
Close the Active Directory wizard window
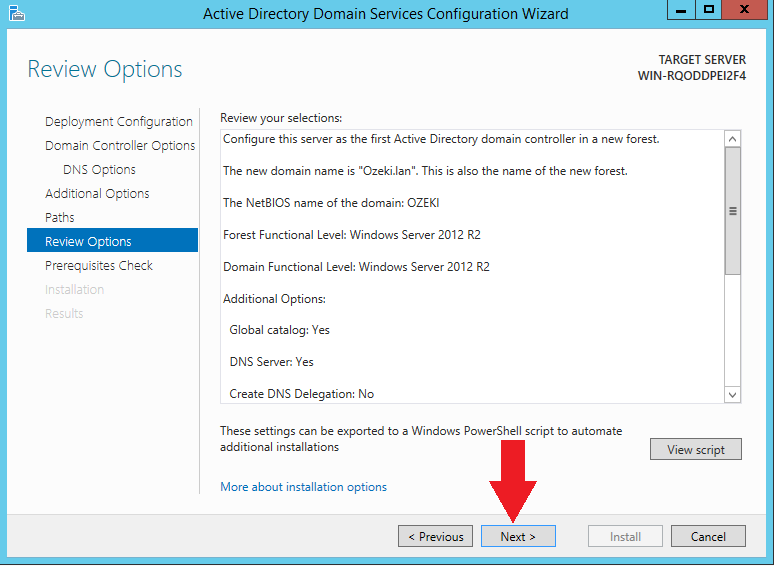pos(745,11)
